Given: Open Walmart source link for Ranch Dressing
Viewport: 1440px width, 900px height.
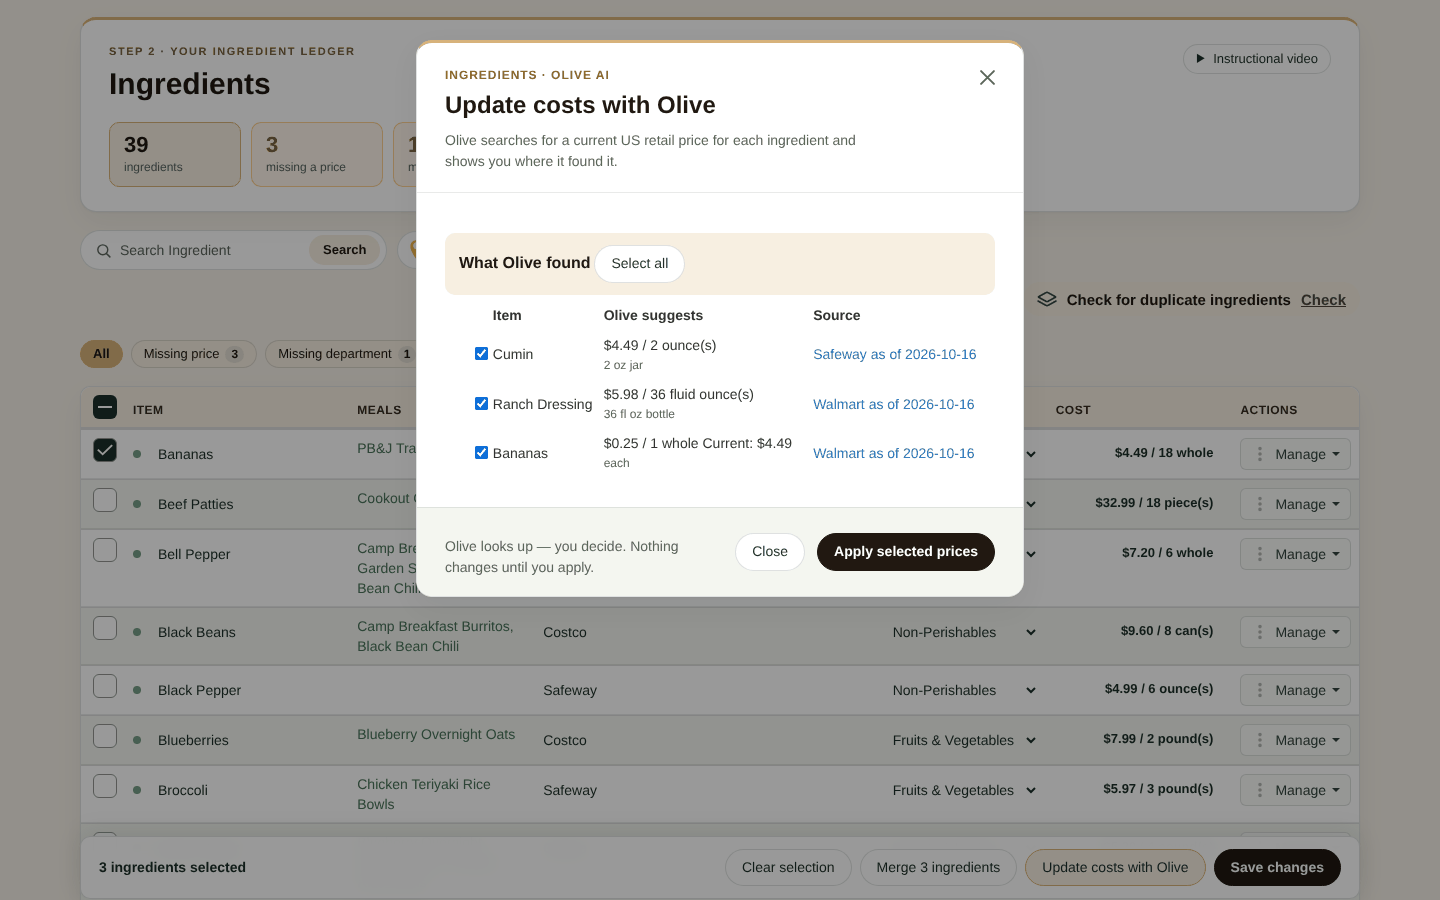Looking at the screenshot, I should tap(893, 404).
